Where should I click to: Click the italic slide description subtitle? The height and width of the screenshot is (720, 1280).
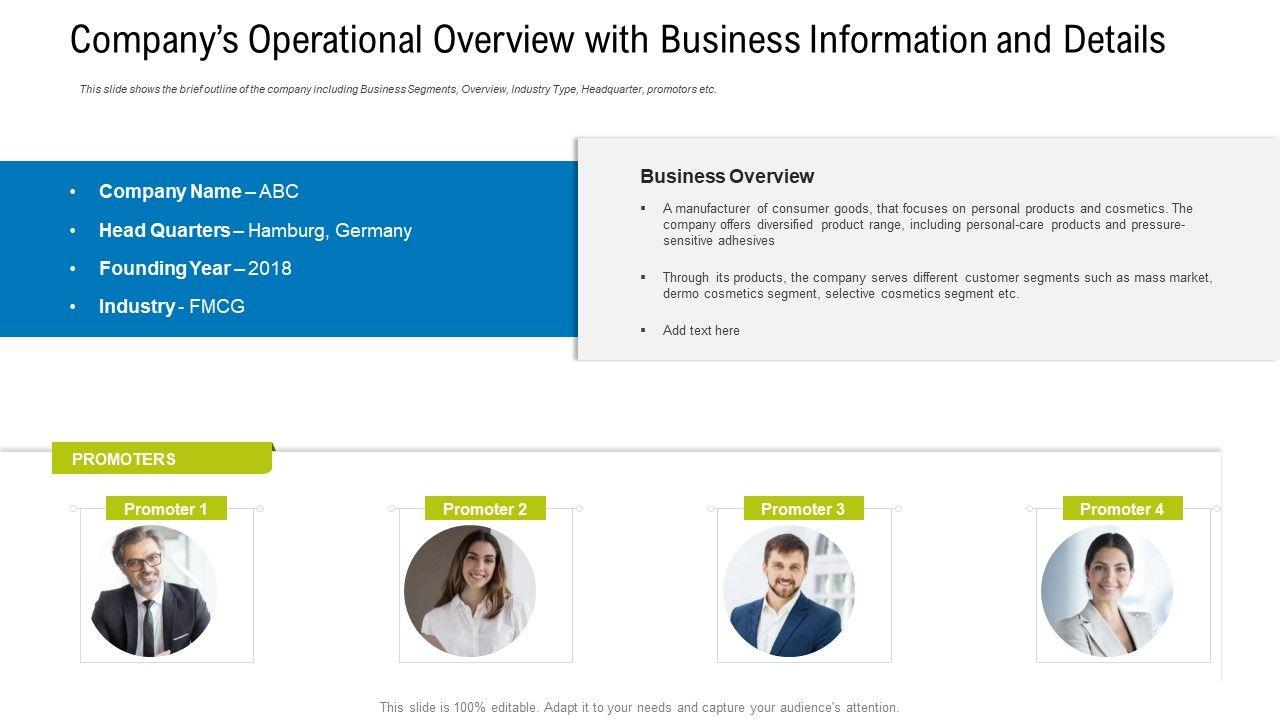tap(398, 89)
